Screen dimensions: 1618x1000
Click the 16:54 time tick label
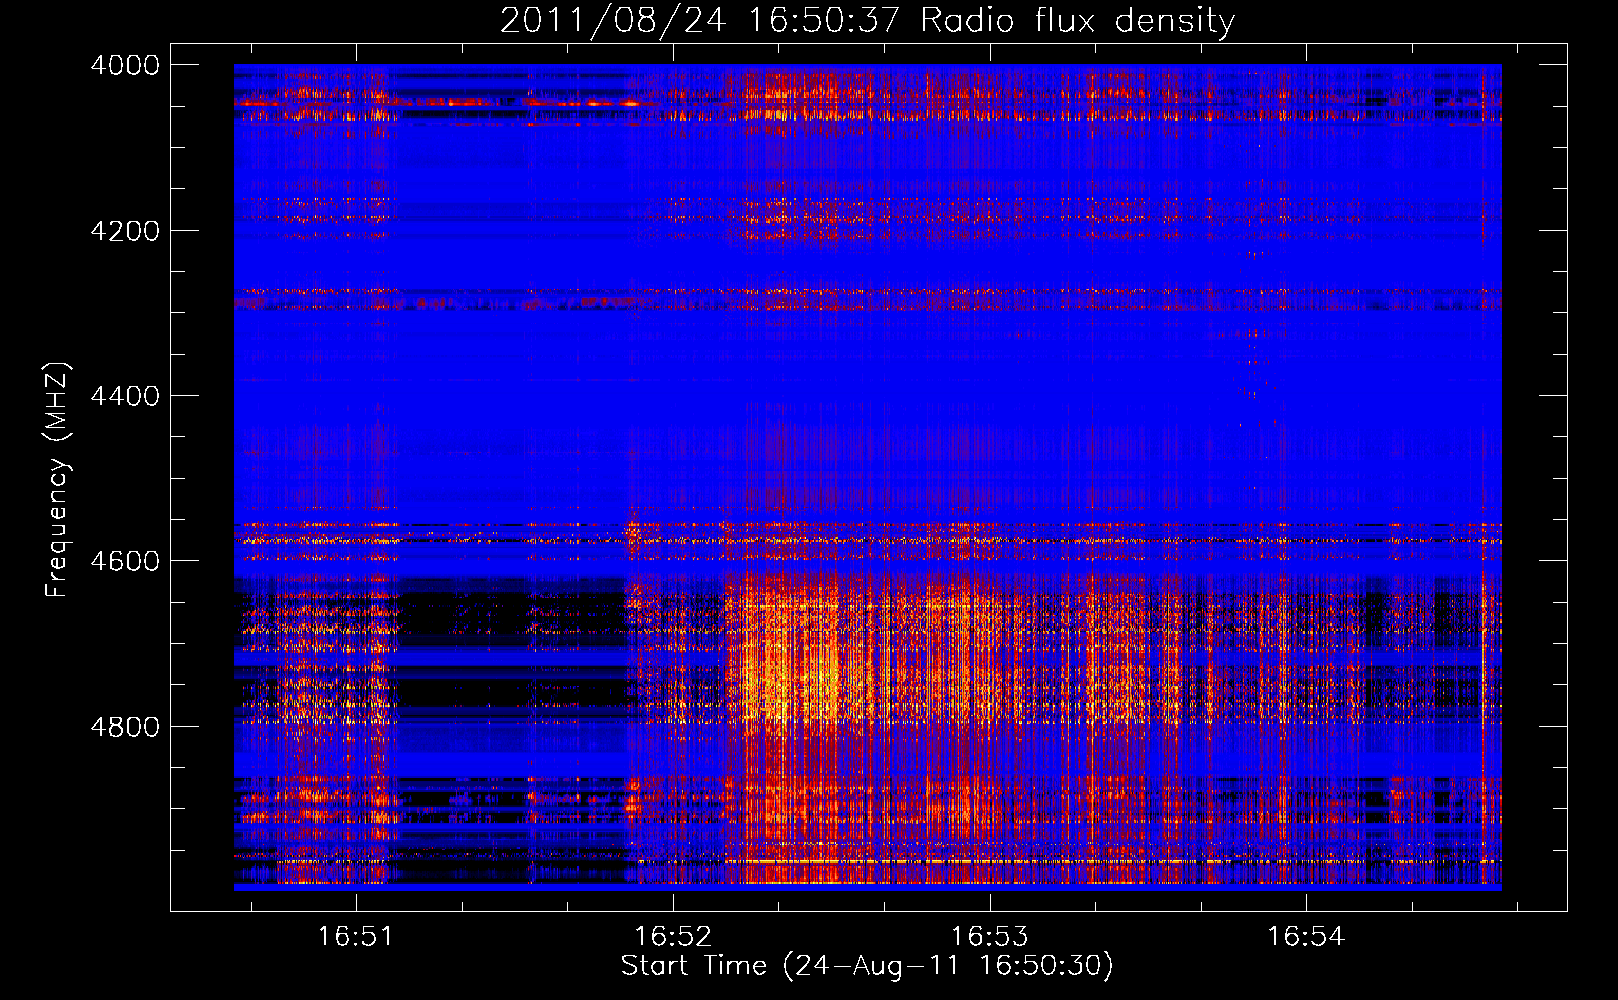tap(1306, 936)
